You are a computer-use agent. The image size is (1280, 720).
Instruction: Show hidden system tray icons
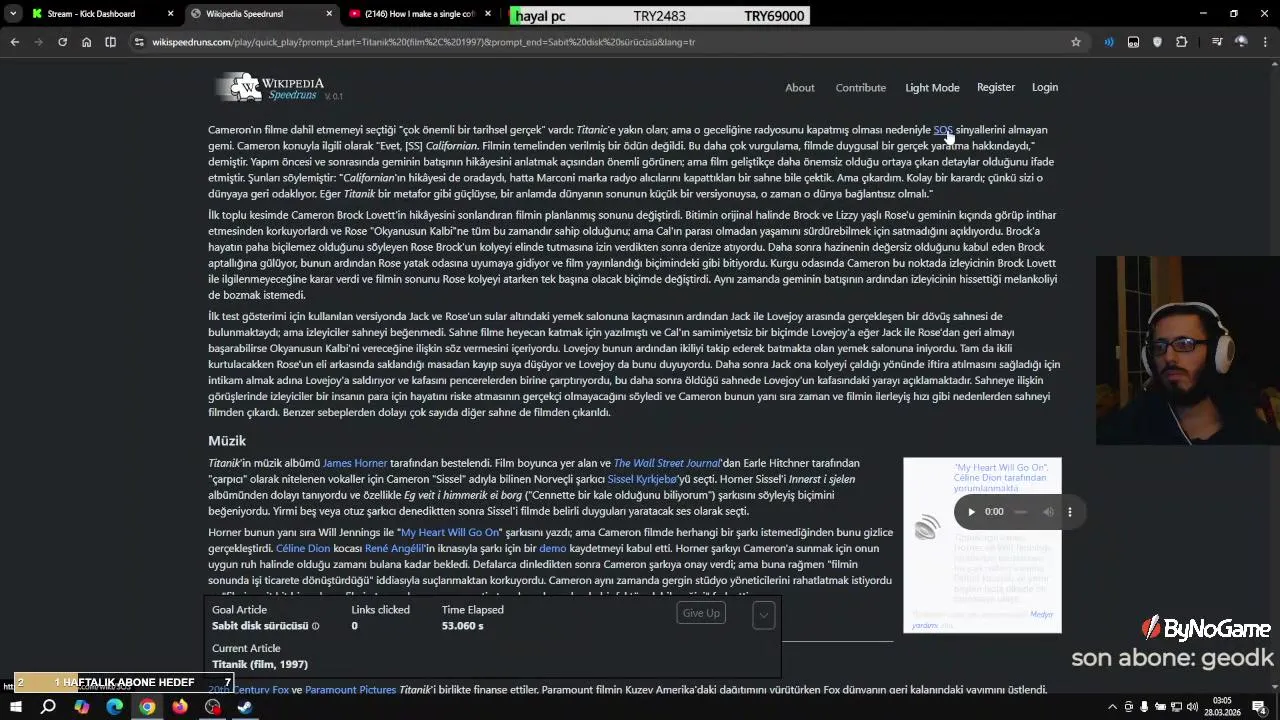1111,707
